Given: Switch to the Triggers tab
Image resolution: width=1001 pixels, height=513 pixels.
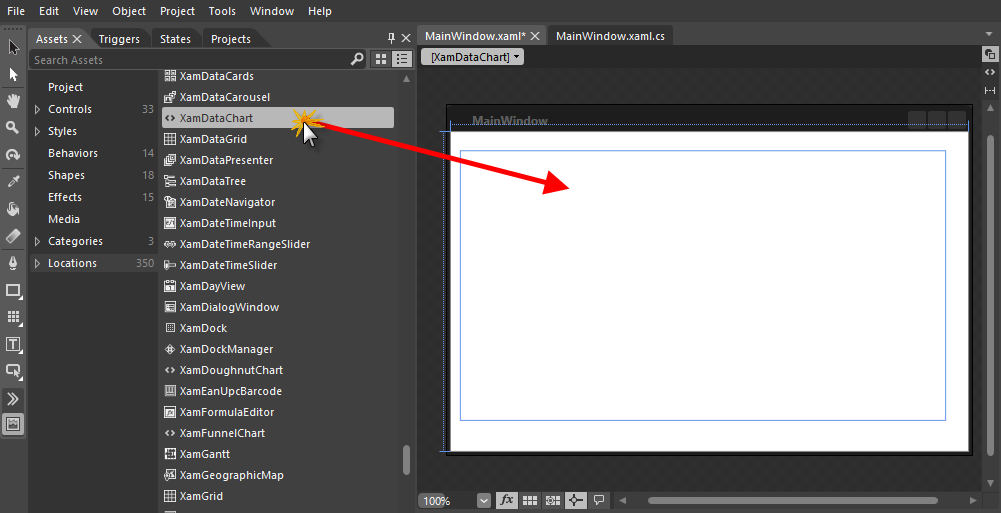Looking at the screenshot, I should pyautogui.click(x=119, y=39).
